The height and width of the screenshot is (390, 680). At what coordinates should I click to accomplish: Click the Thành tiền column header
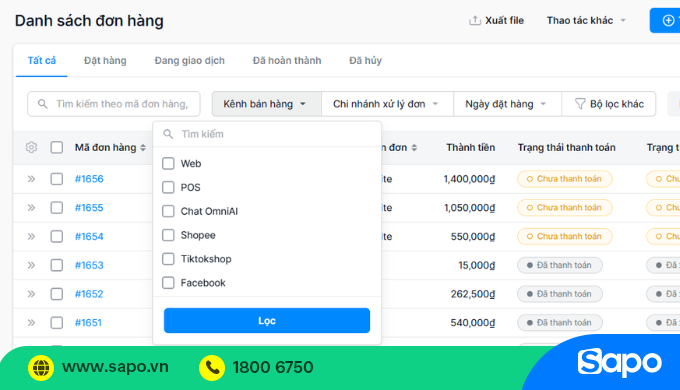click(471, 147)
